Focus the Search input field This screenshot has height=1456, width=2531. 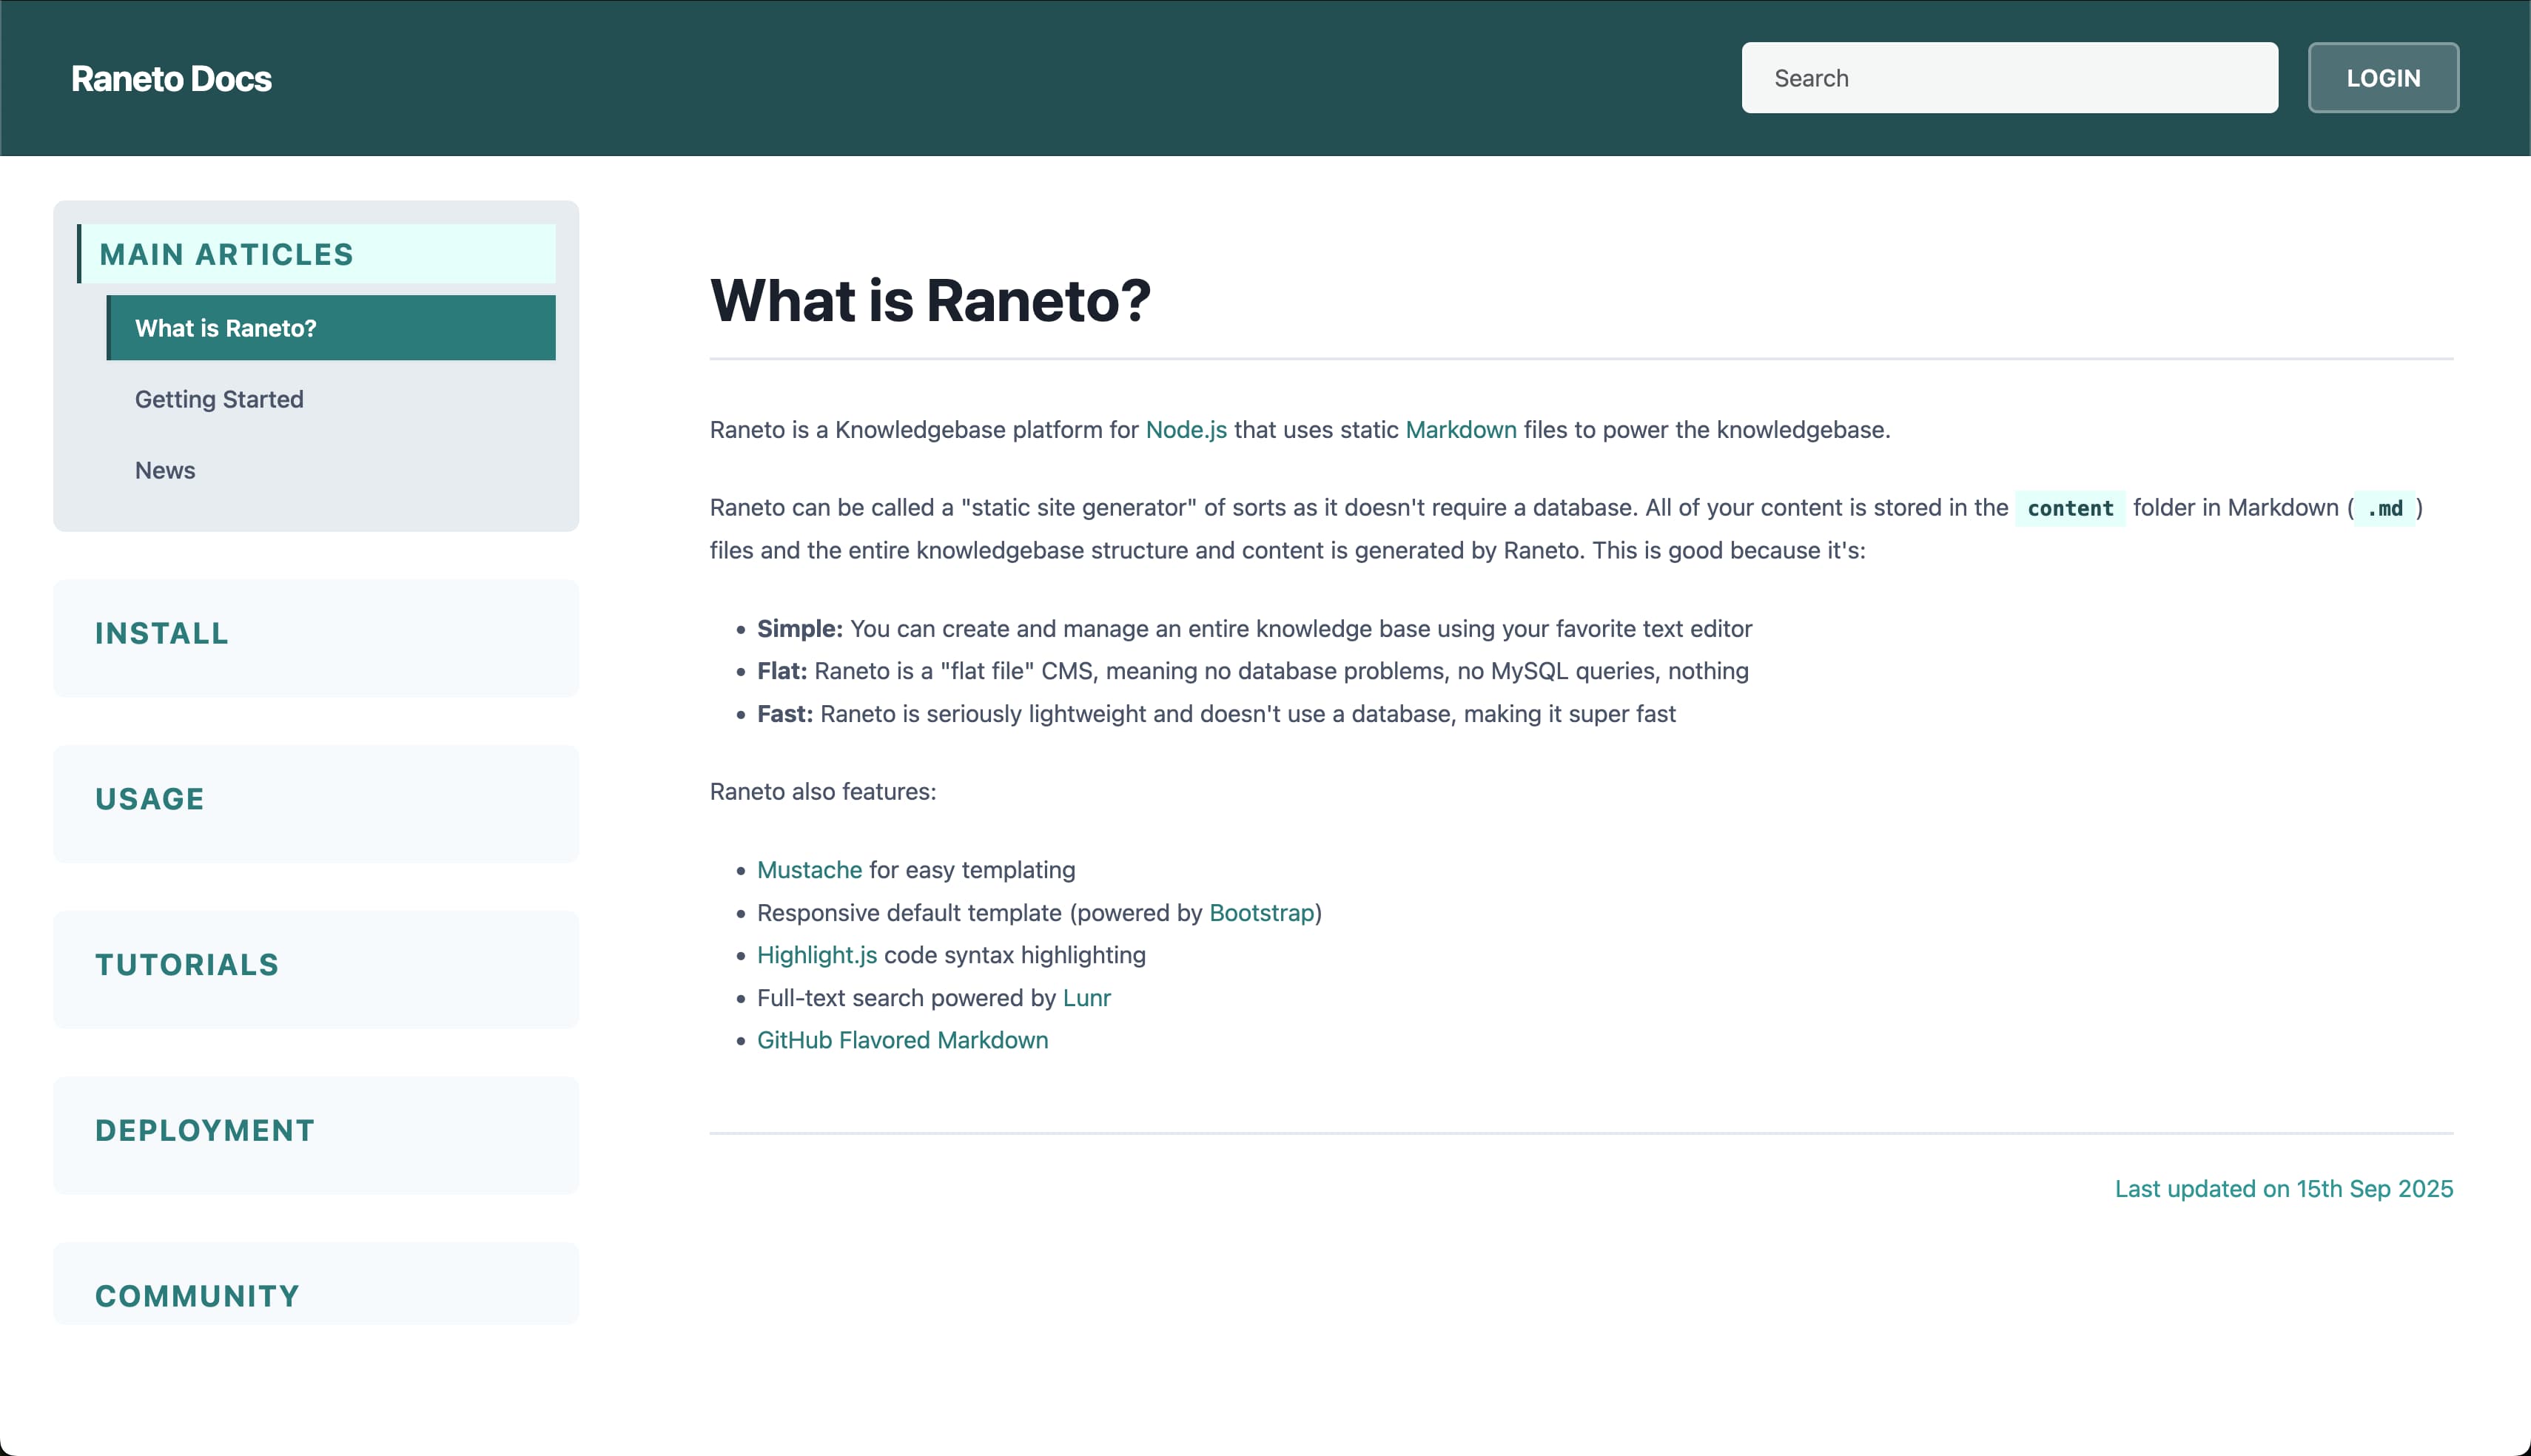coord(2009,78)
